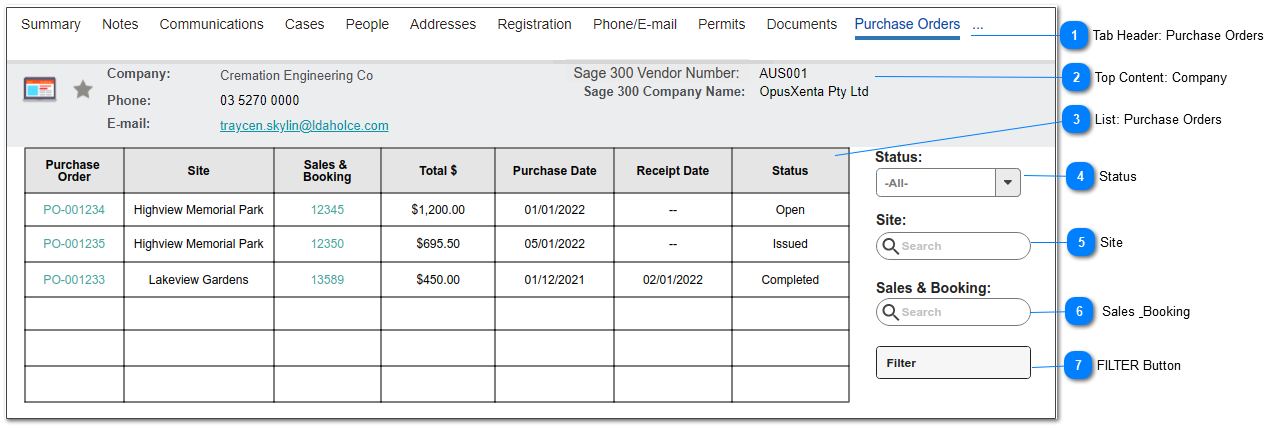Viewport: 1280px width, 428px height.
Task: Open the Documents tab
Action: (802, 24)
